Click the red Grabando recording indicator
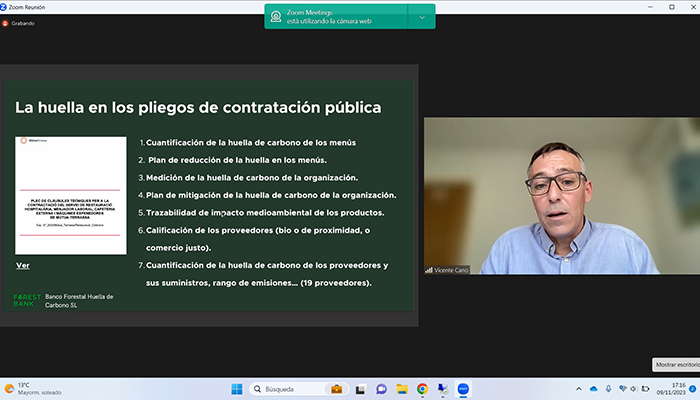 pyautogui.click(x=6, y=23)
